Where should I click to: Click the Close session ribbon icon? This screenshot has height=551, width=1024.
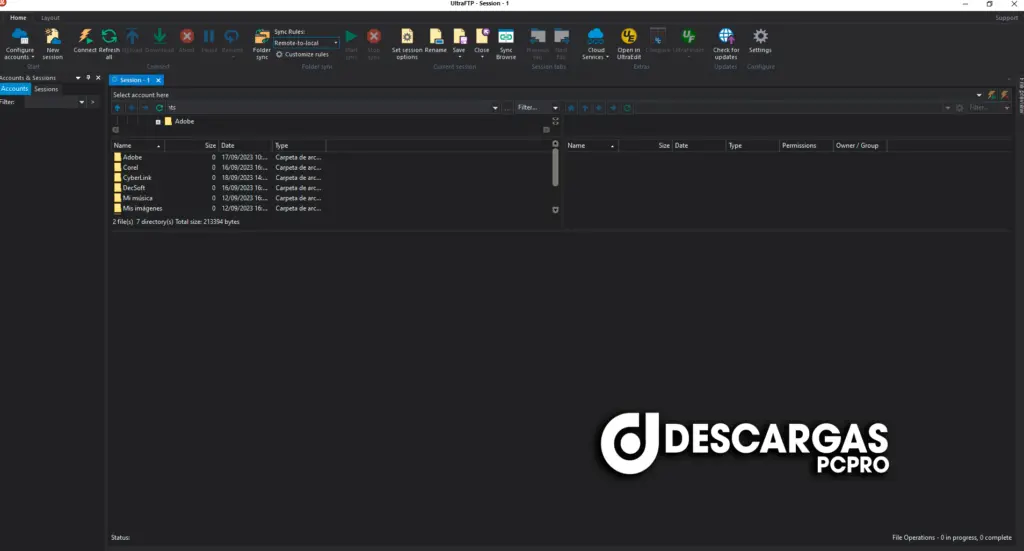tap(482, 37)
